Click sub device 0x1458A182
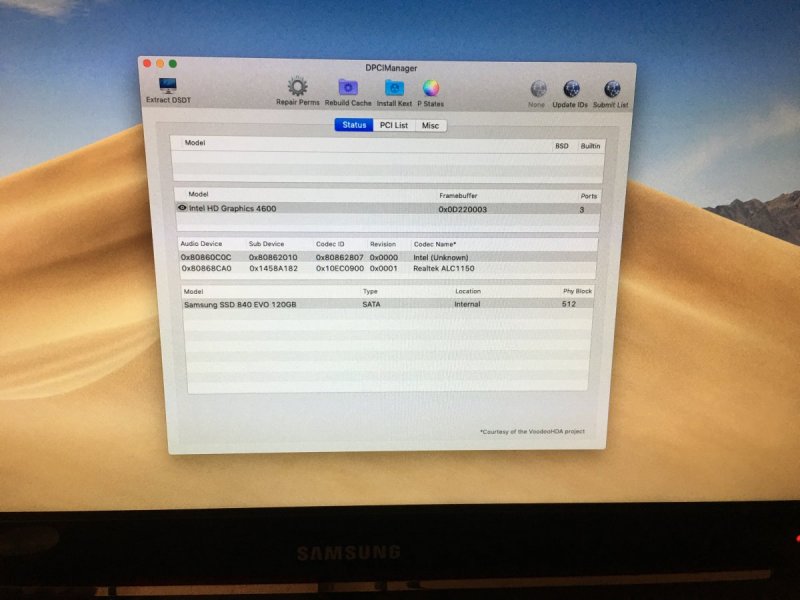This screenshot has width=800, height=600. click(273, 268)
